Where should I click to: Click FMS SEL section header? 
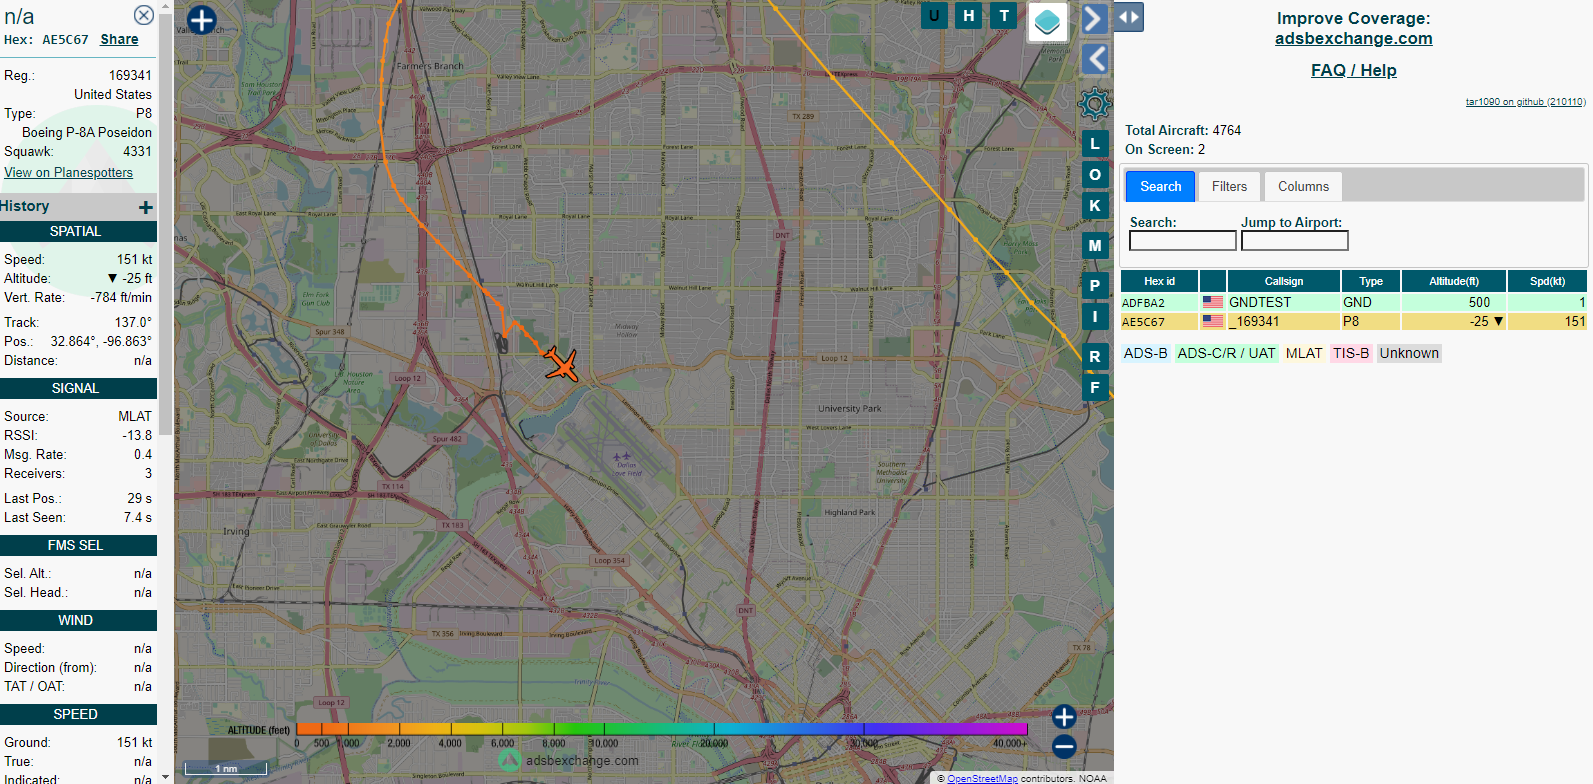(78, 545)
